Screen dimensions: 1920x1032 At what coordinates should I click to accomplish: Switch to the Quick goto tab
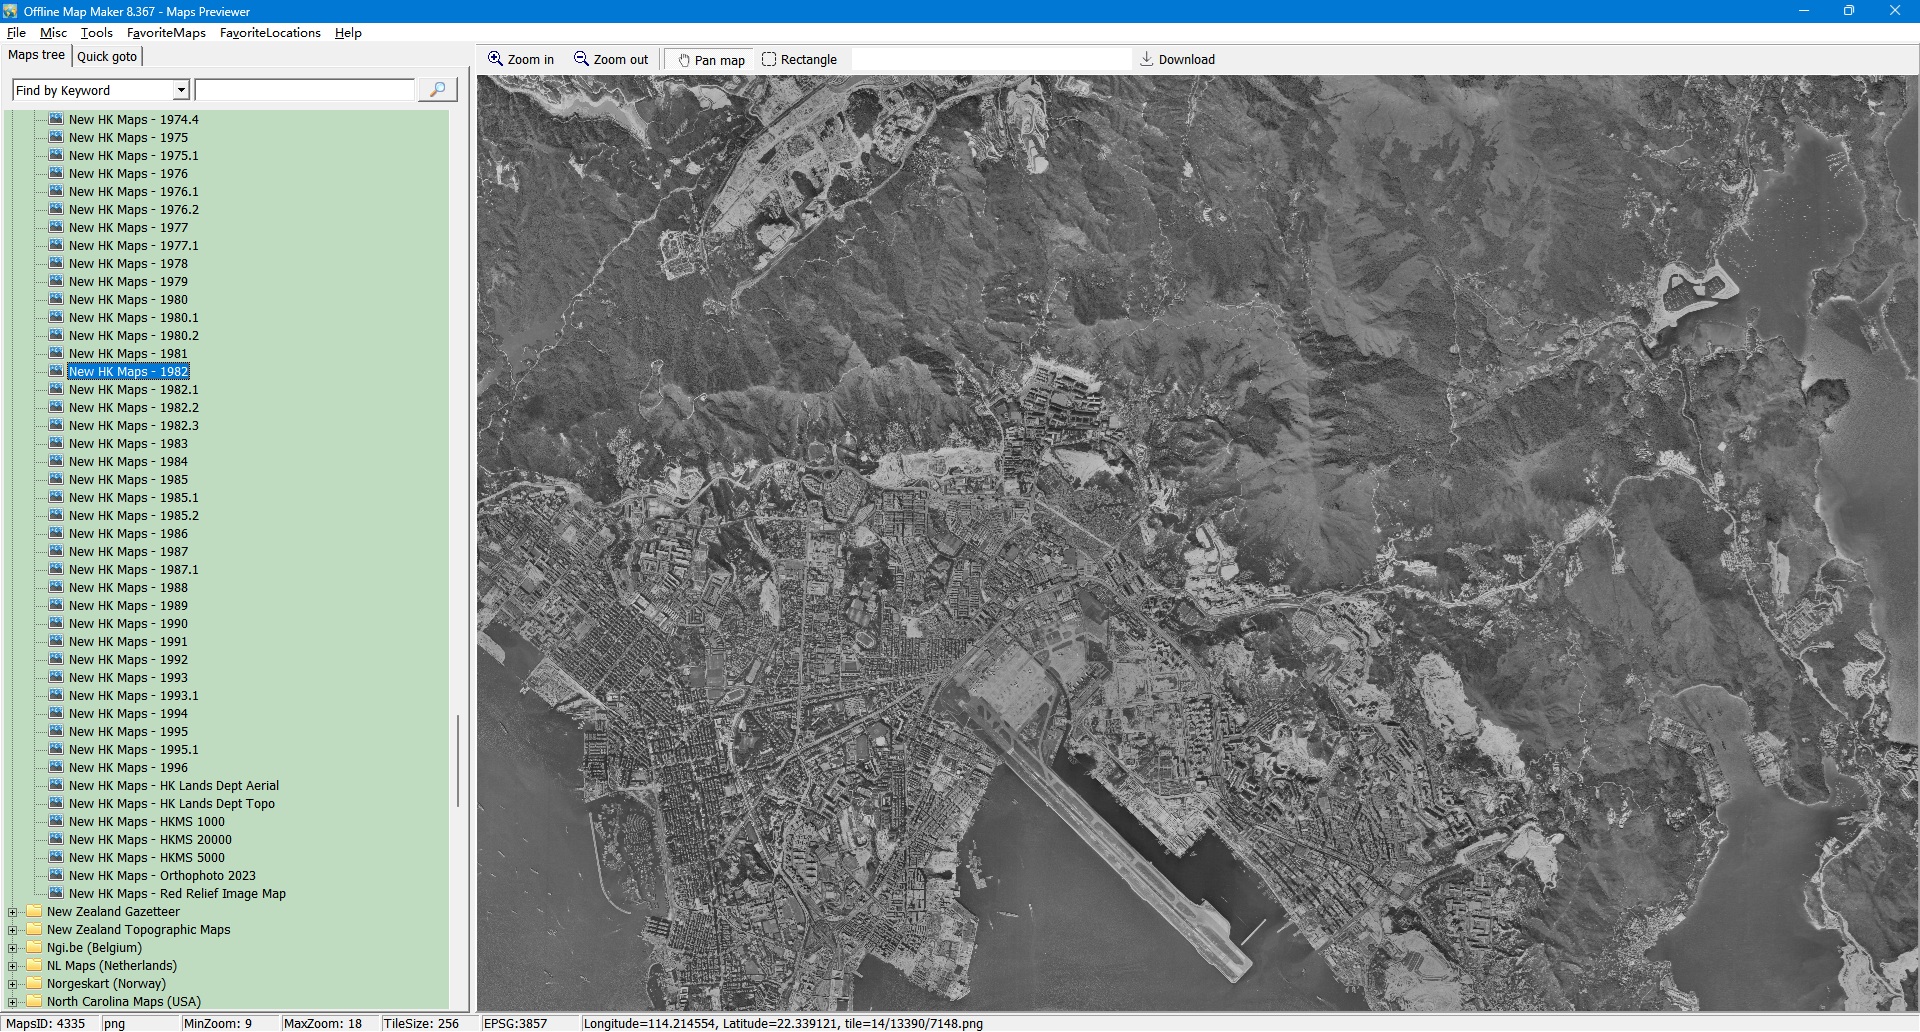[x=107, y=56]
